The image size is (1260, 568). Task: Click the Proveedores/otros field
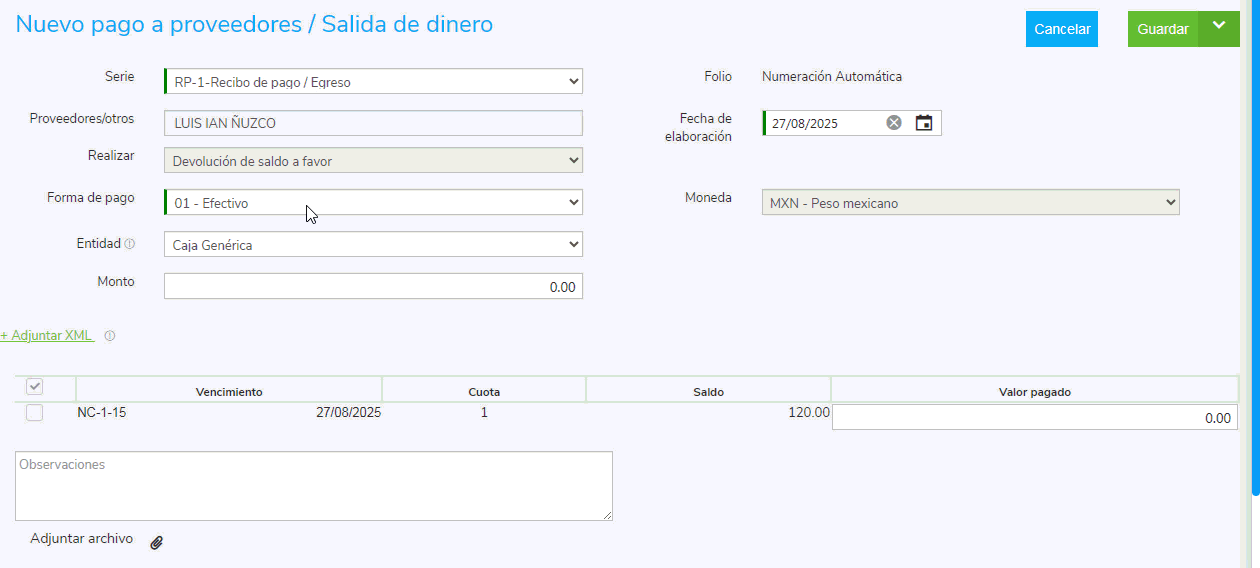[373, 123]
